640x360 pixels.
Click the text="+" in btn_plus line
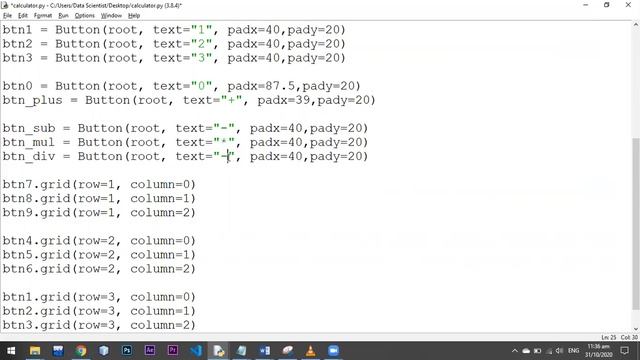click(212, 100)
